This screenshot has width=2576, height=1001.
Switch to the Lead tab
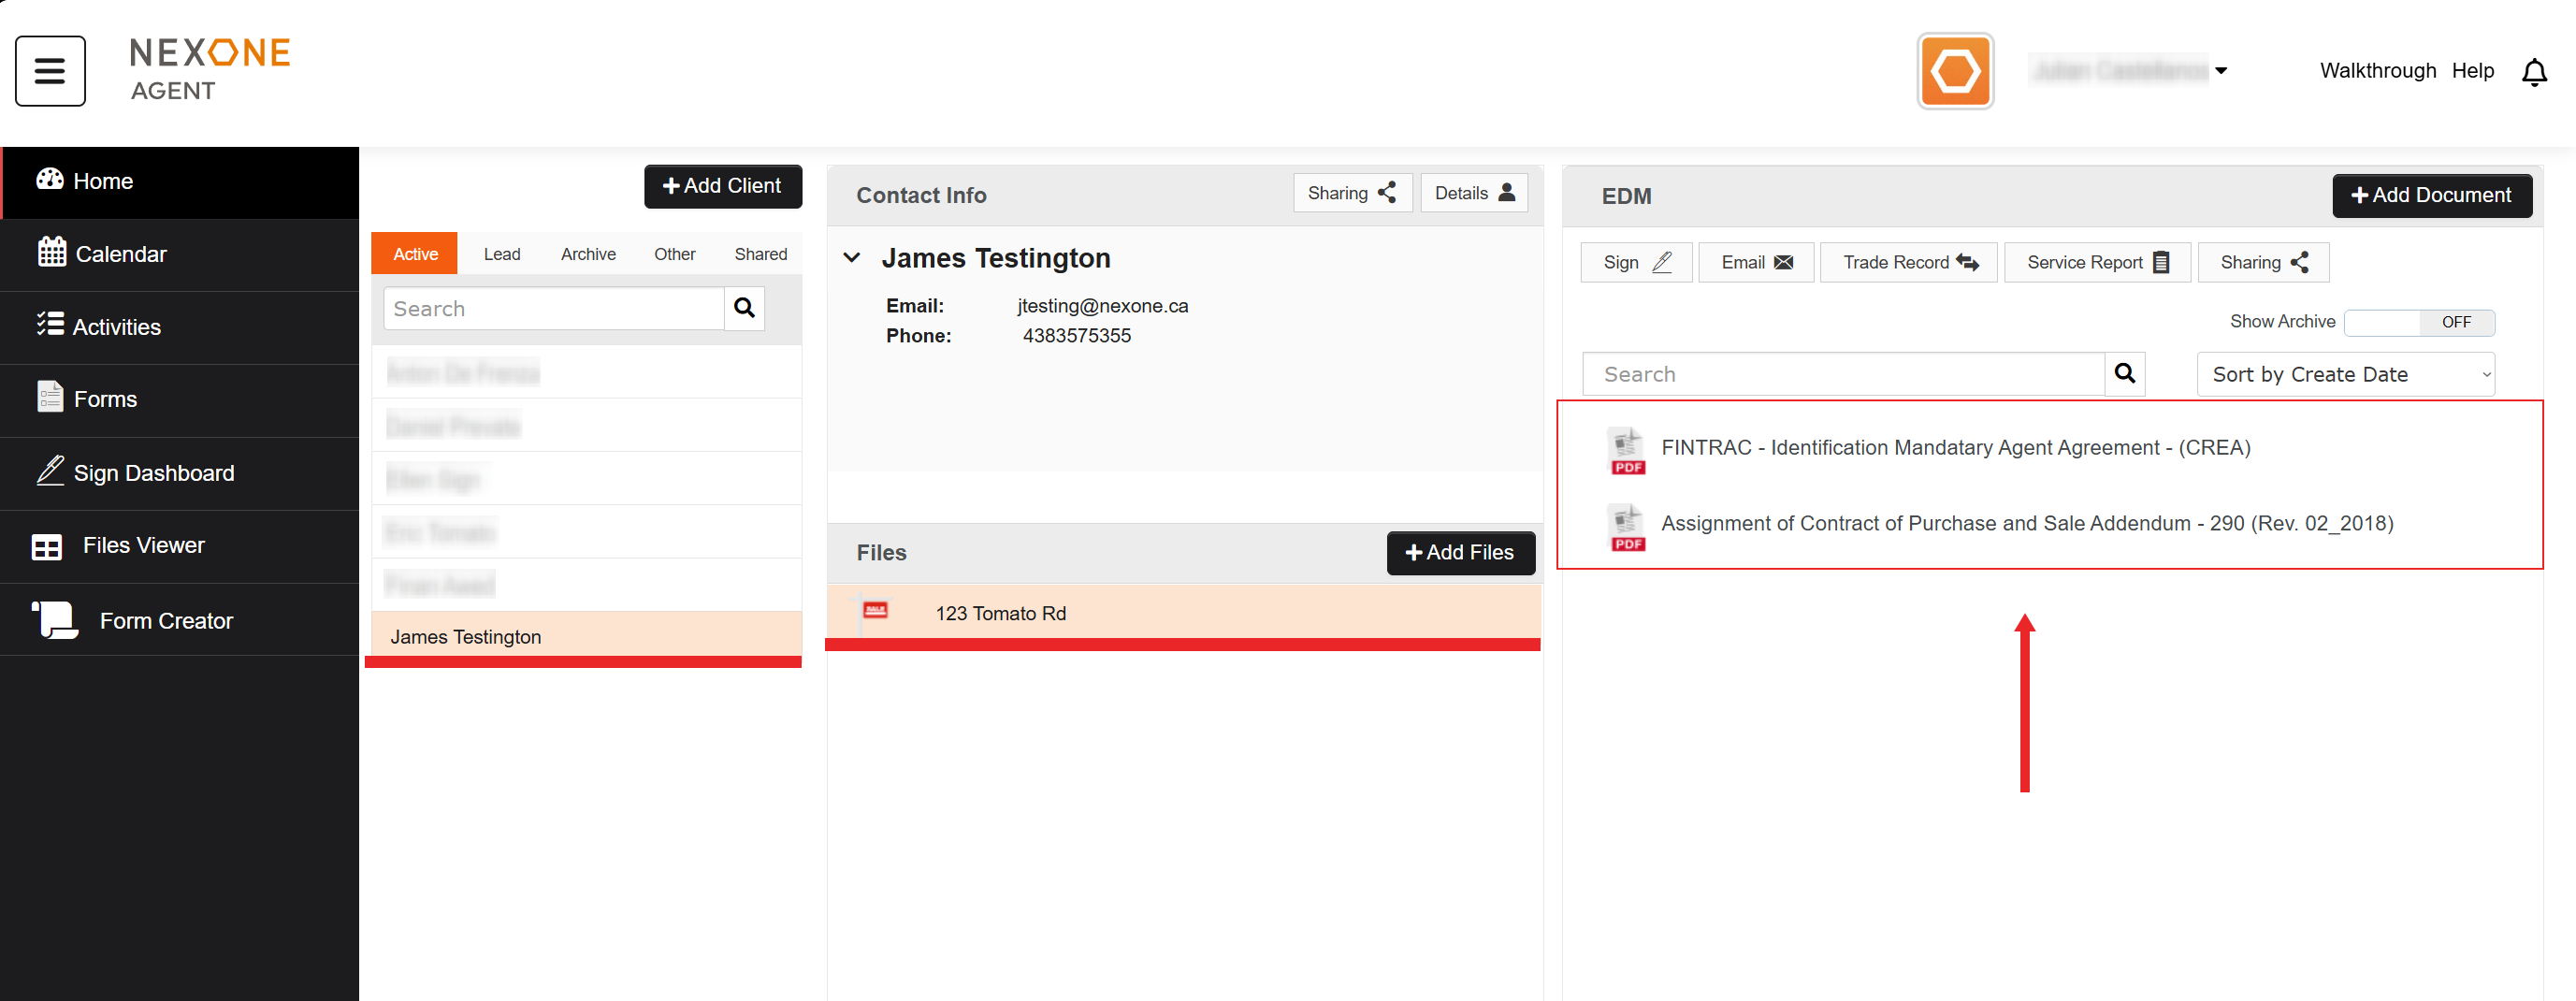tap(501, 254)
